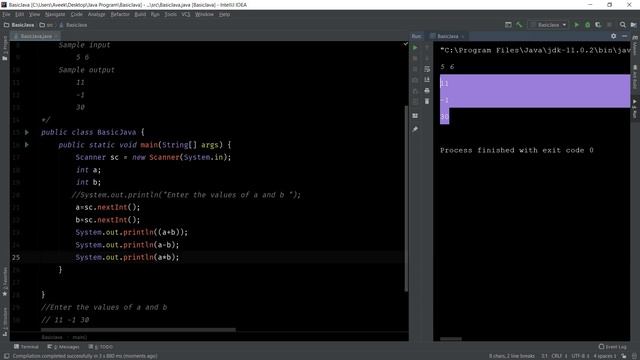Click the Scanner sc declaration line

click(x=153, y=157)
